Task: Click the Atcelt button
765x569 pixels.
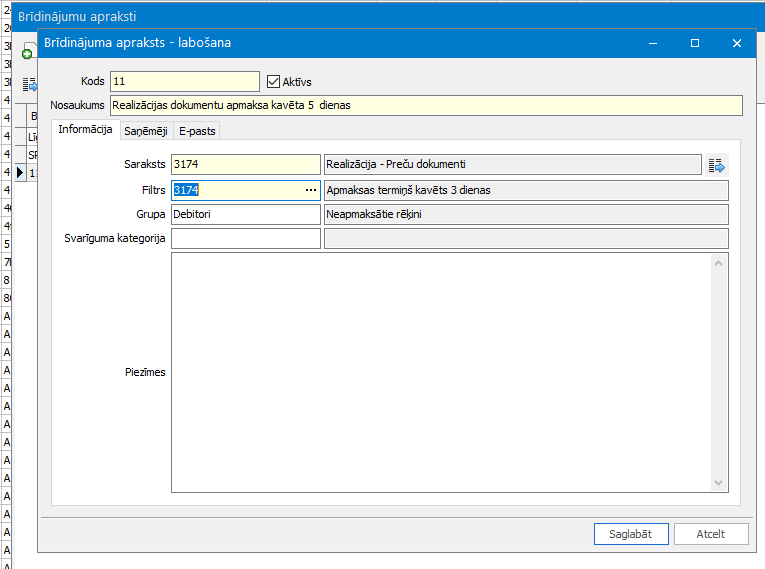Action: [710, 534]
